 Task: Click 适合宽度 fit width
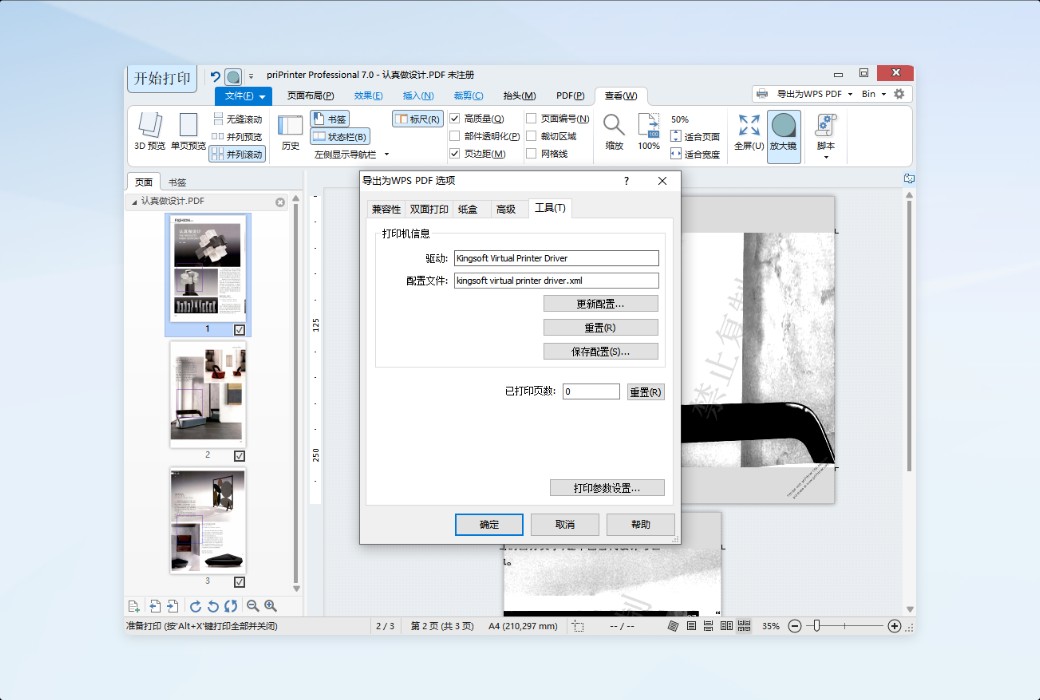[695, 154]
